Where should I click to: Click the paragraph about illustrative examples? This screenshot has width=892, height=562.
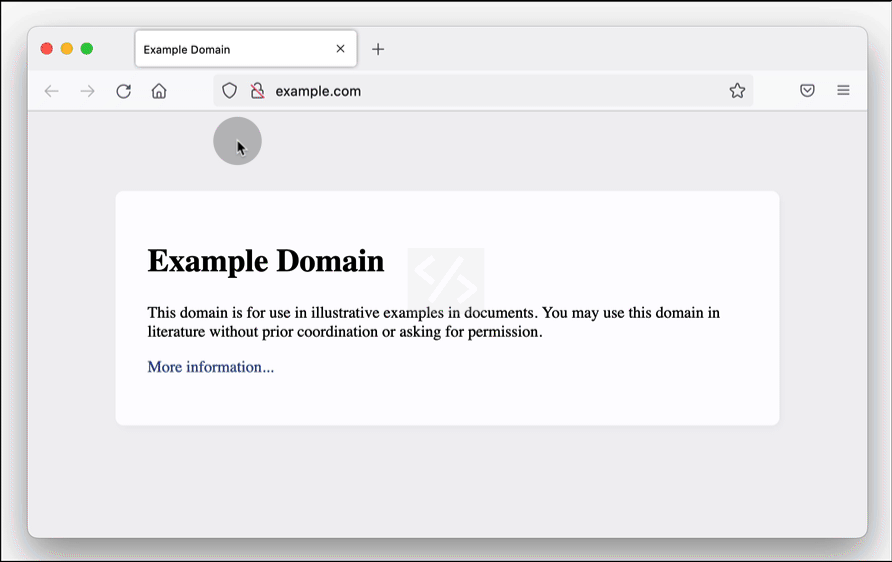click(x=433, y=322)
